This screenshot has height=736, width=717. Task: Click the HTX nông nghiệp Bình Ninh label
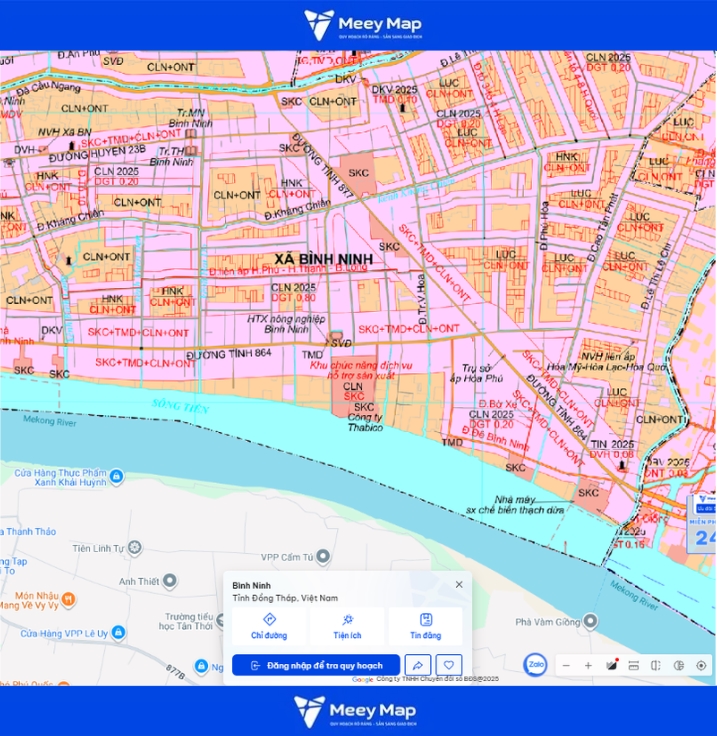coord(286,324)
